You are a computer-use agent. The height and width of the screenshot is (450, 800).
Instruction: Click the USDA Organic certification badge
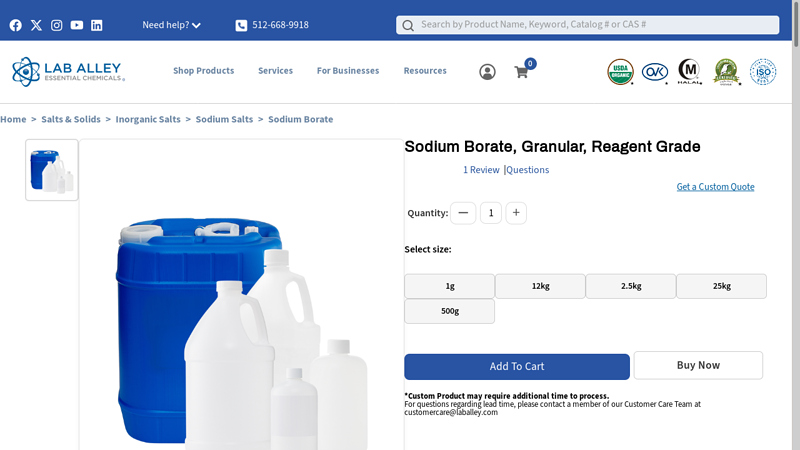620,72
